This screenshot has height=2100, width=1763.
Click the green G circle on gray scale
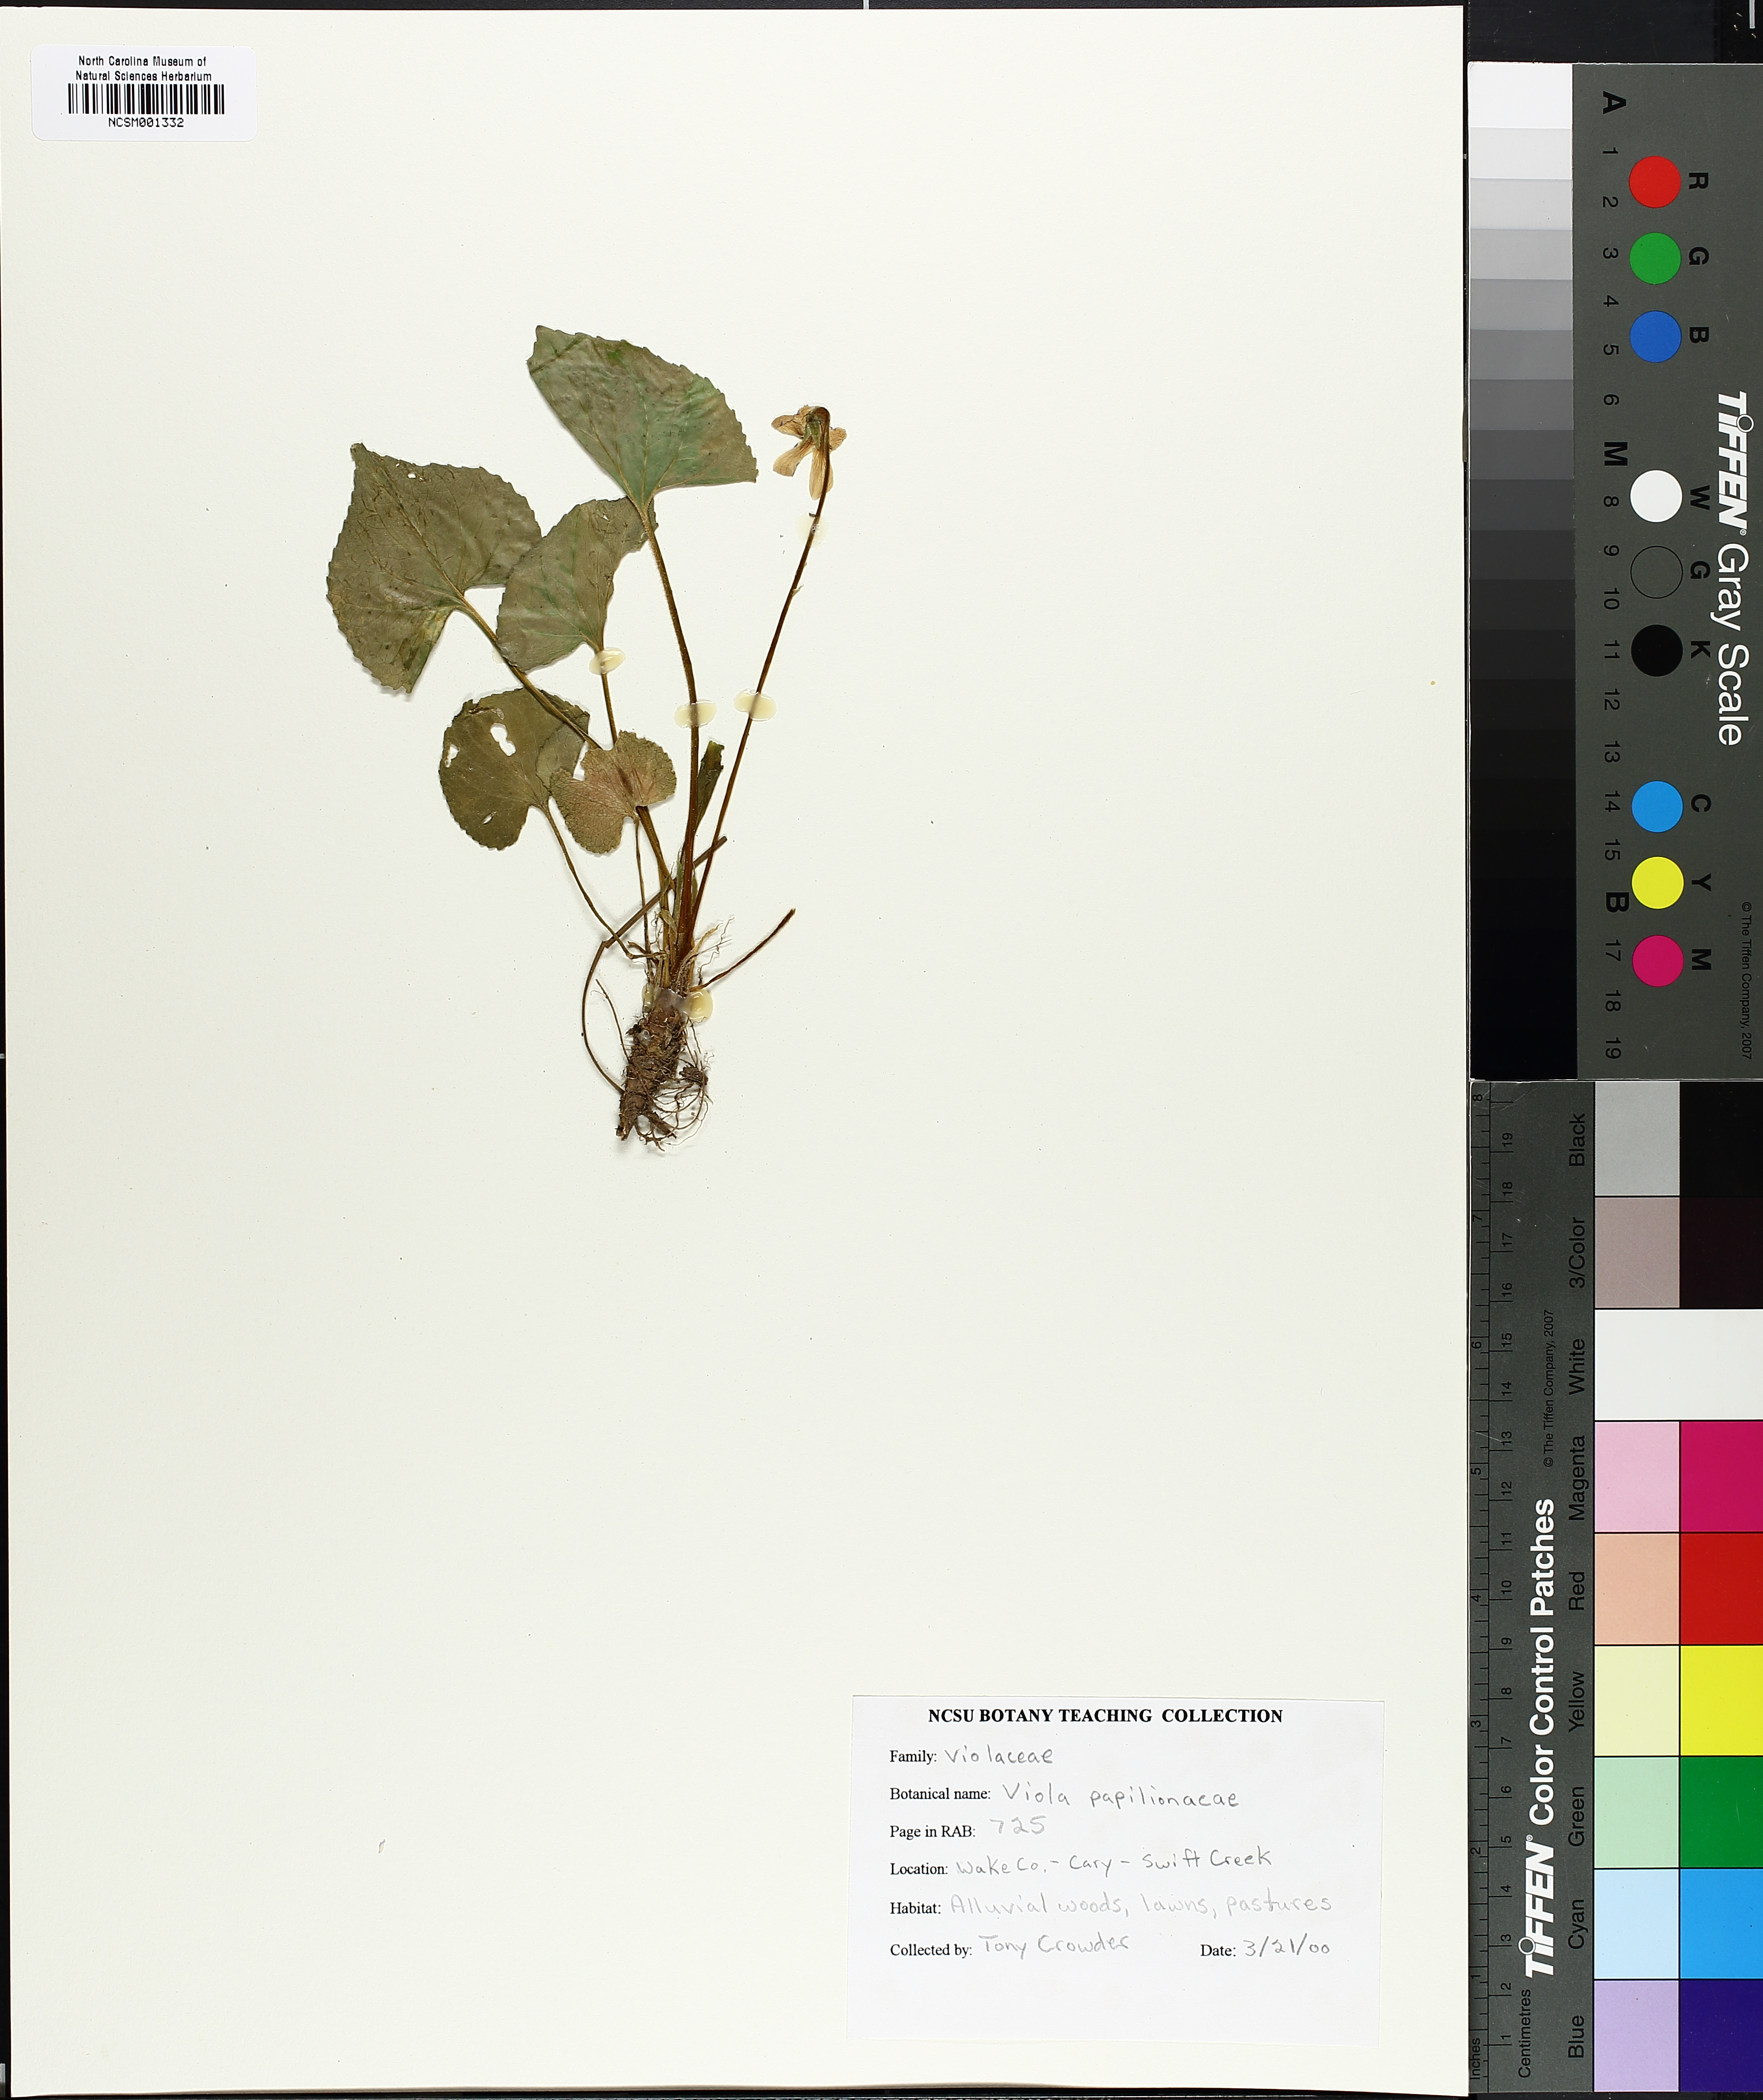(1654, 258)
